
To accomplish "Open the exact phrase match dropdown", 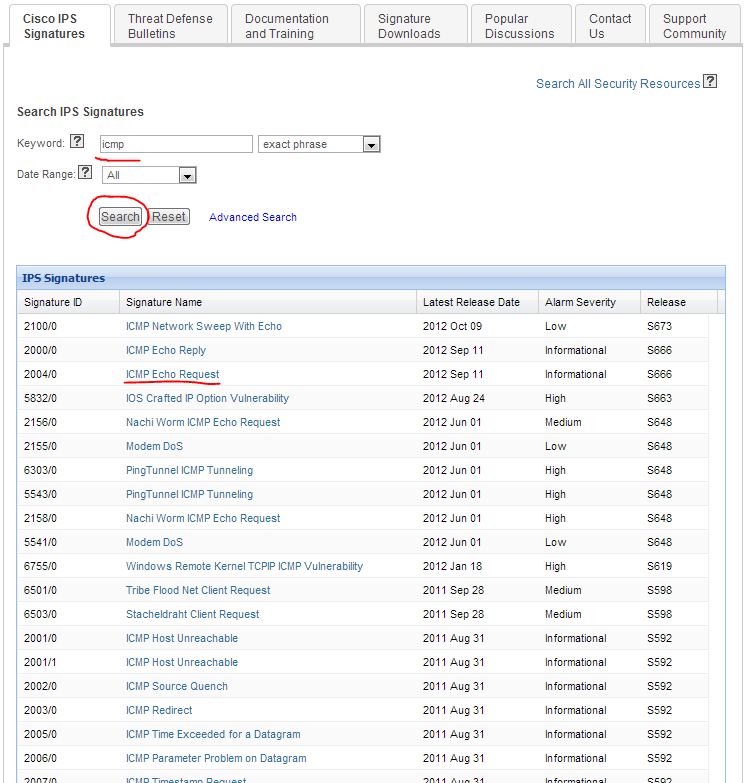I will pos(319,144).
